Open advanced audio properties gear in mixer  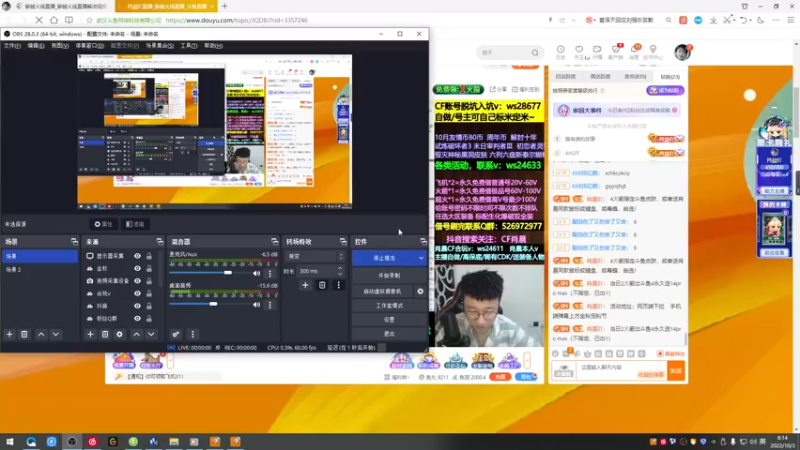coord(176,334)
